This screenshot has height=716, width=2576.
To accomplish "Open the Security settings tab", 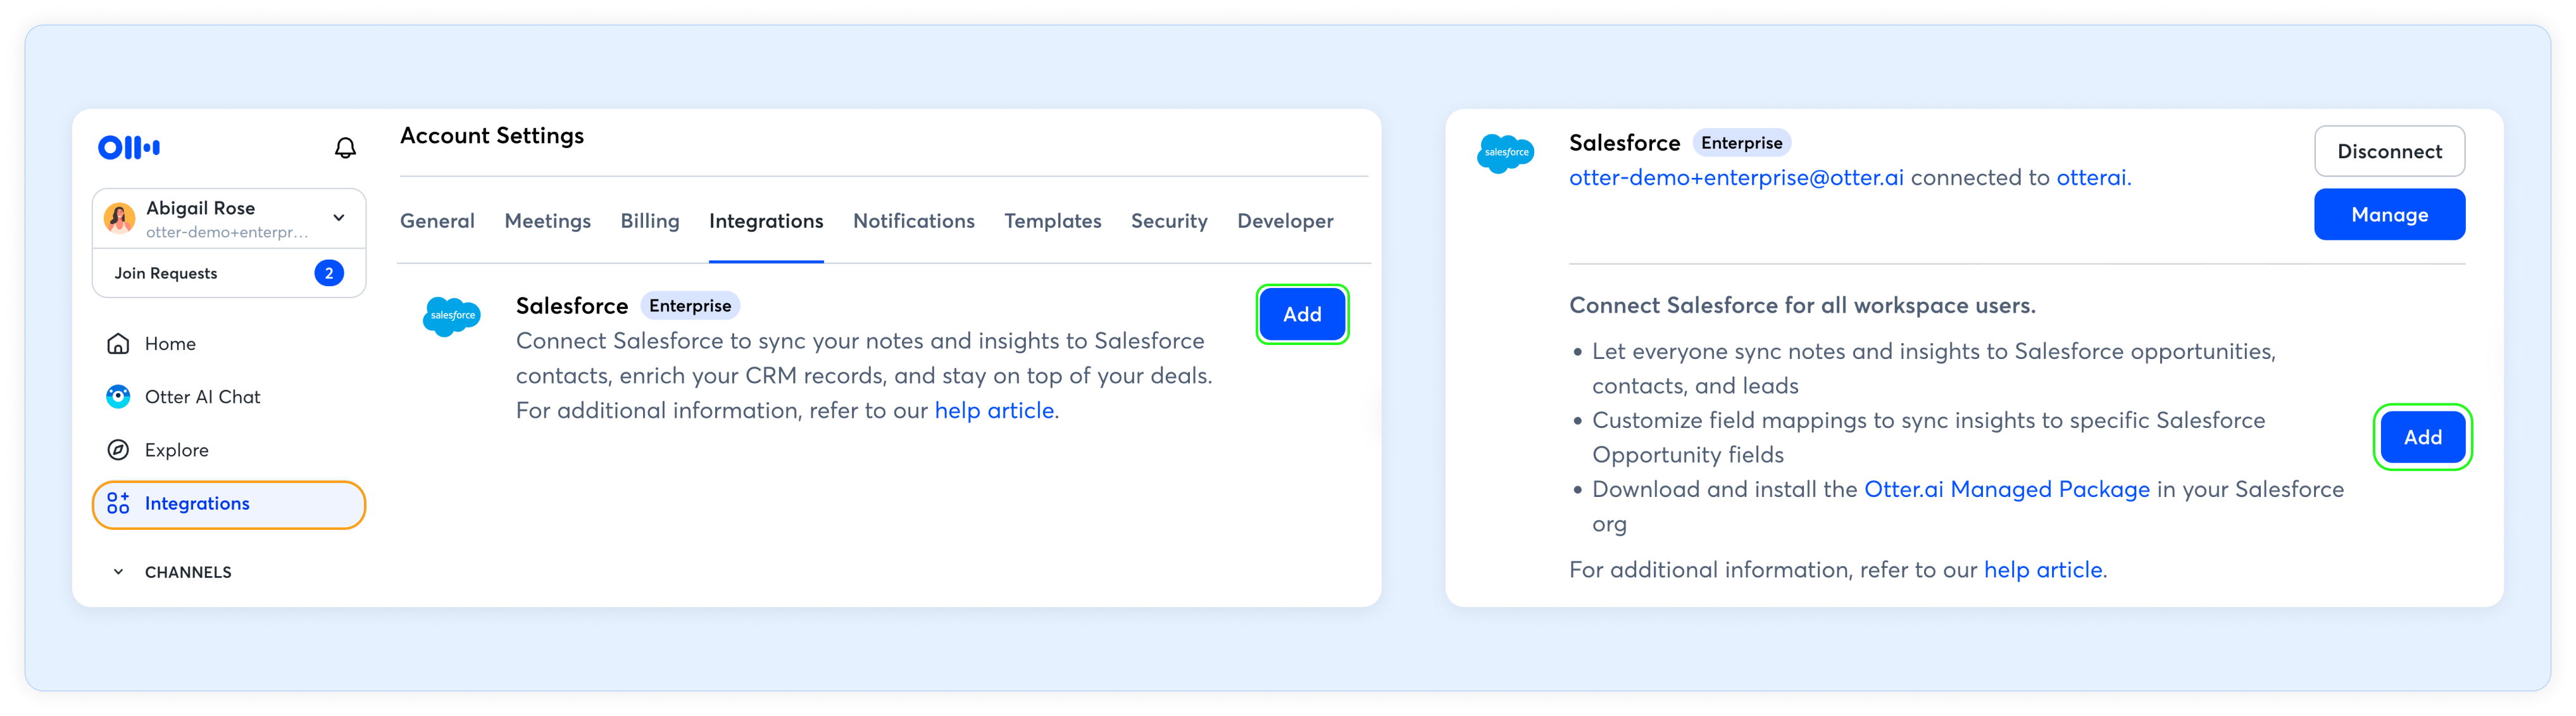I will [x=1168, y=221].
